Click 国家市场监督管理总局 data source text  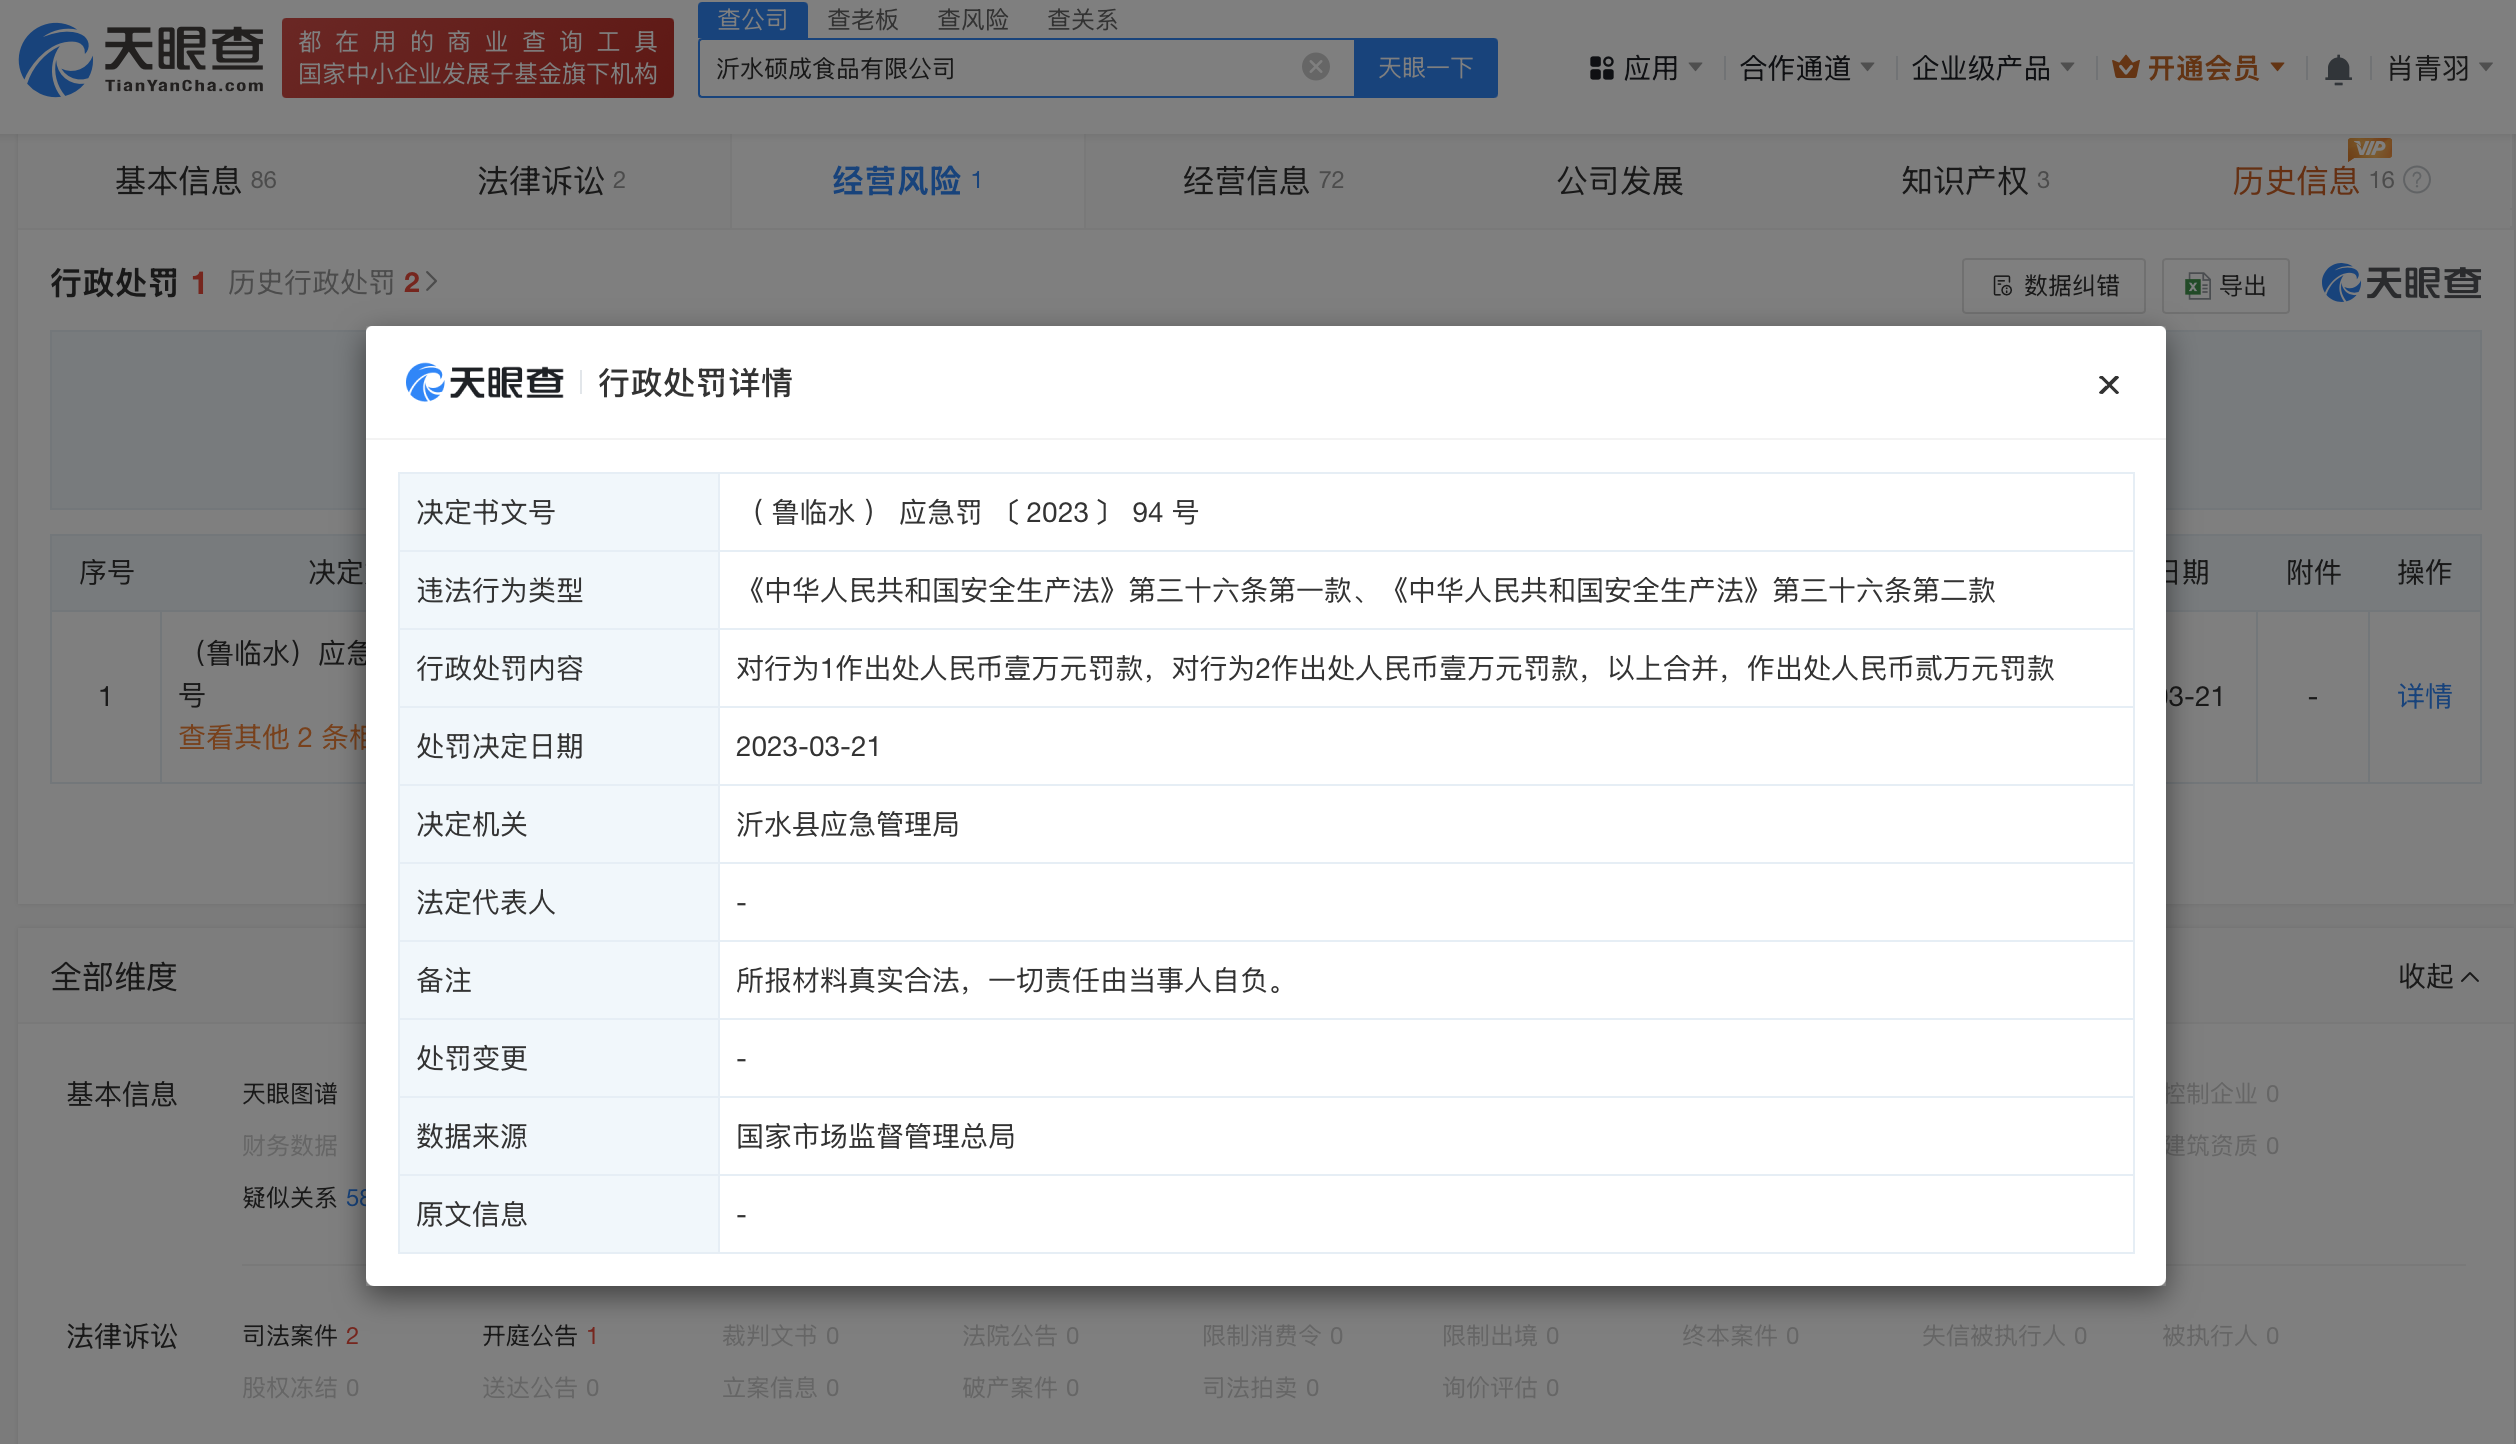coord(875,1137)
